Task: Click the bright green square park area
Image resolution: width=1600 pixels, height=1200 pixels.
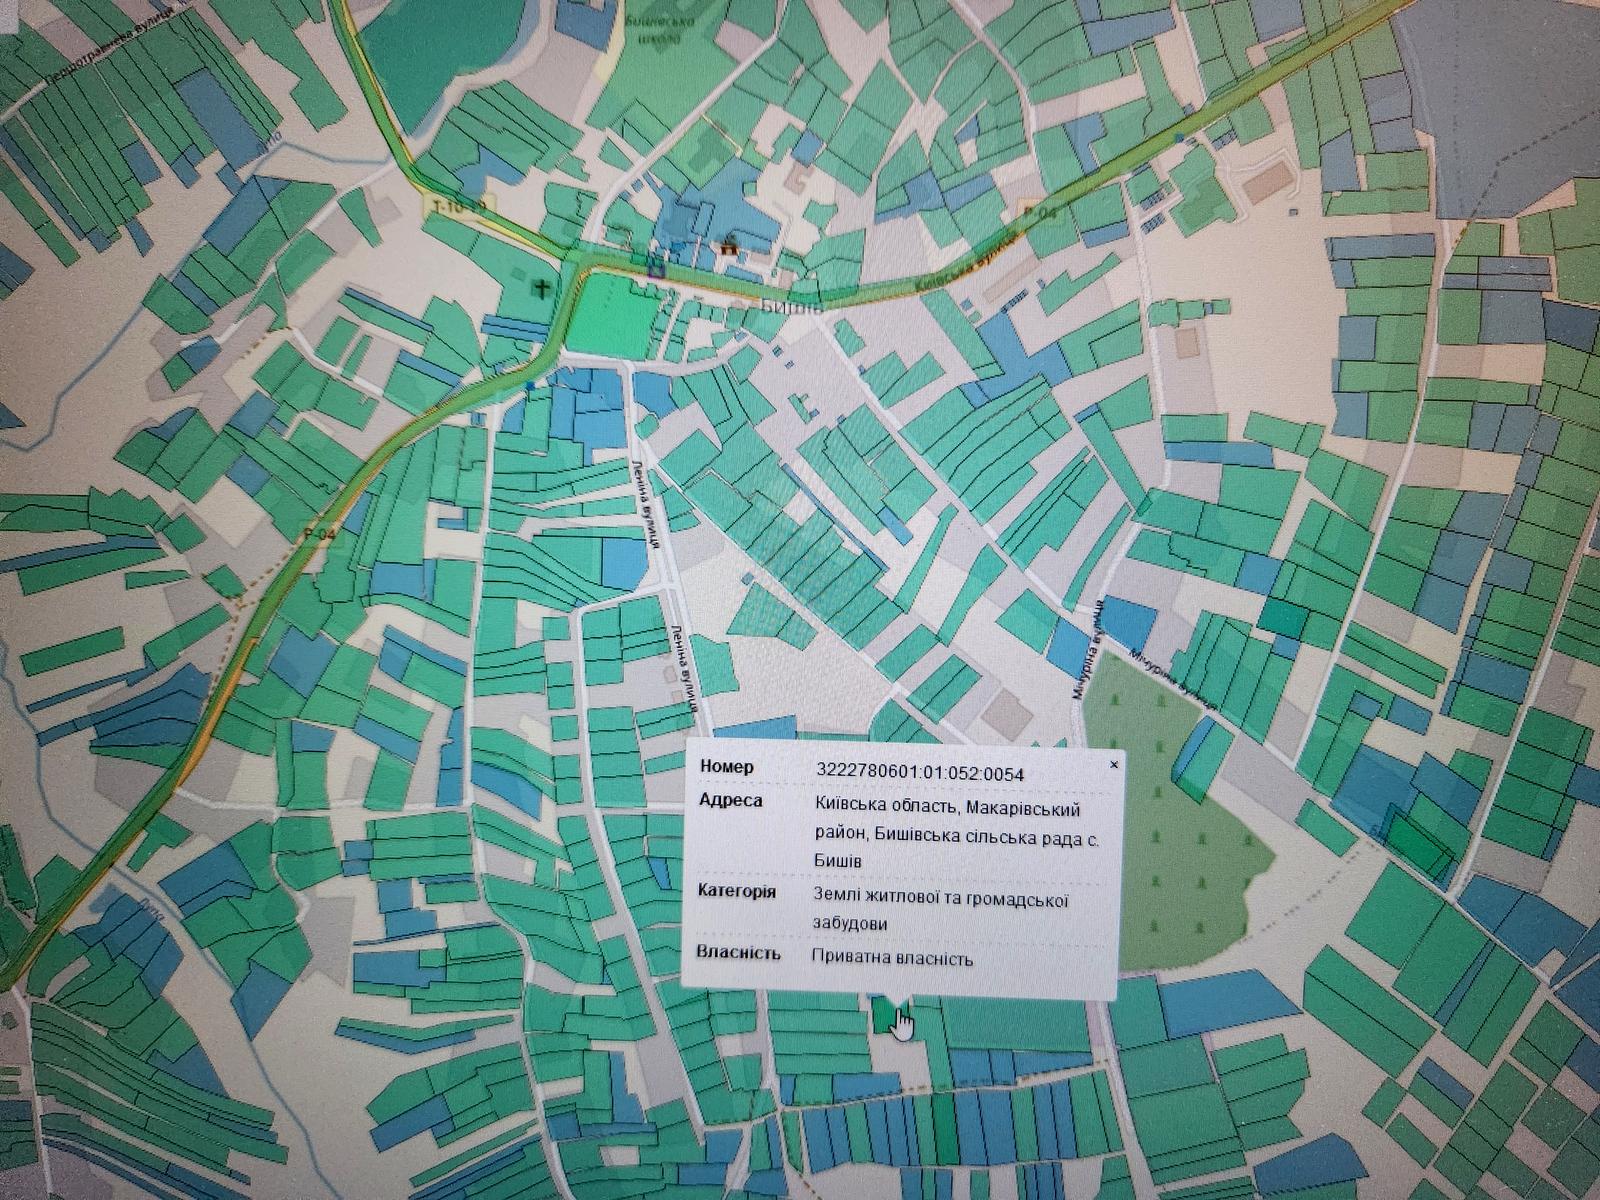Action: pyautogui.click(x=607, y=314)
